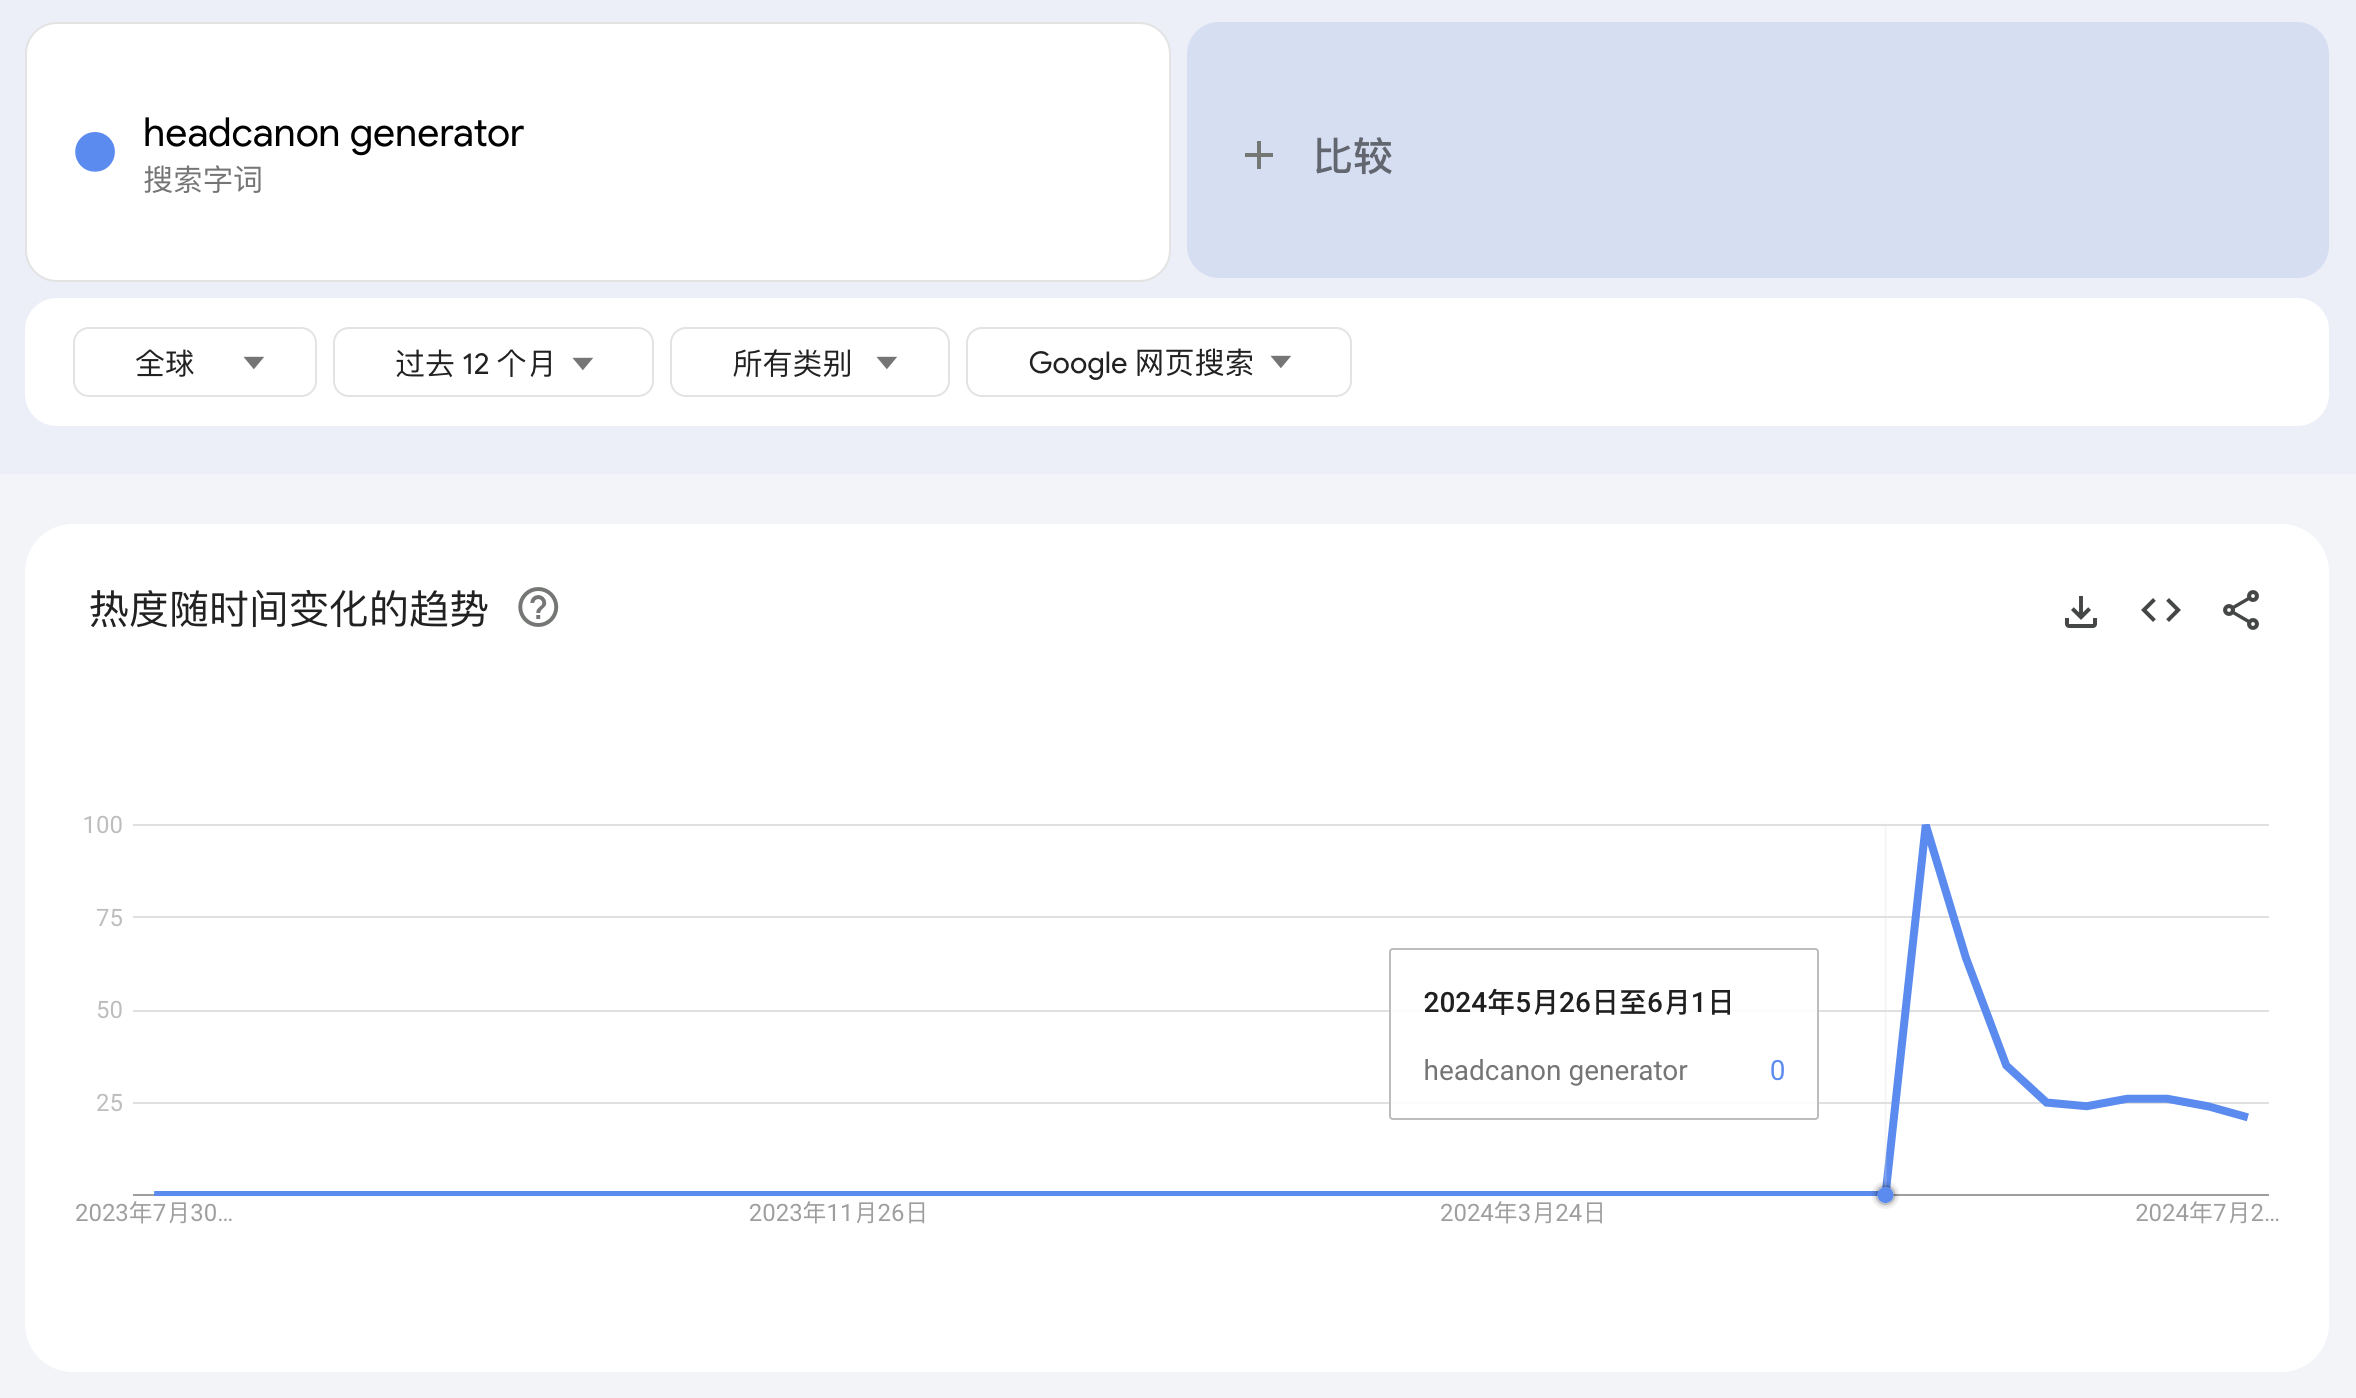Open the Google 网页搜索 search type dropdown
Screen dimensions: 2356x1398
[1159, 362]
